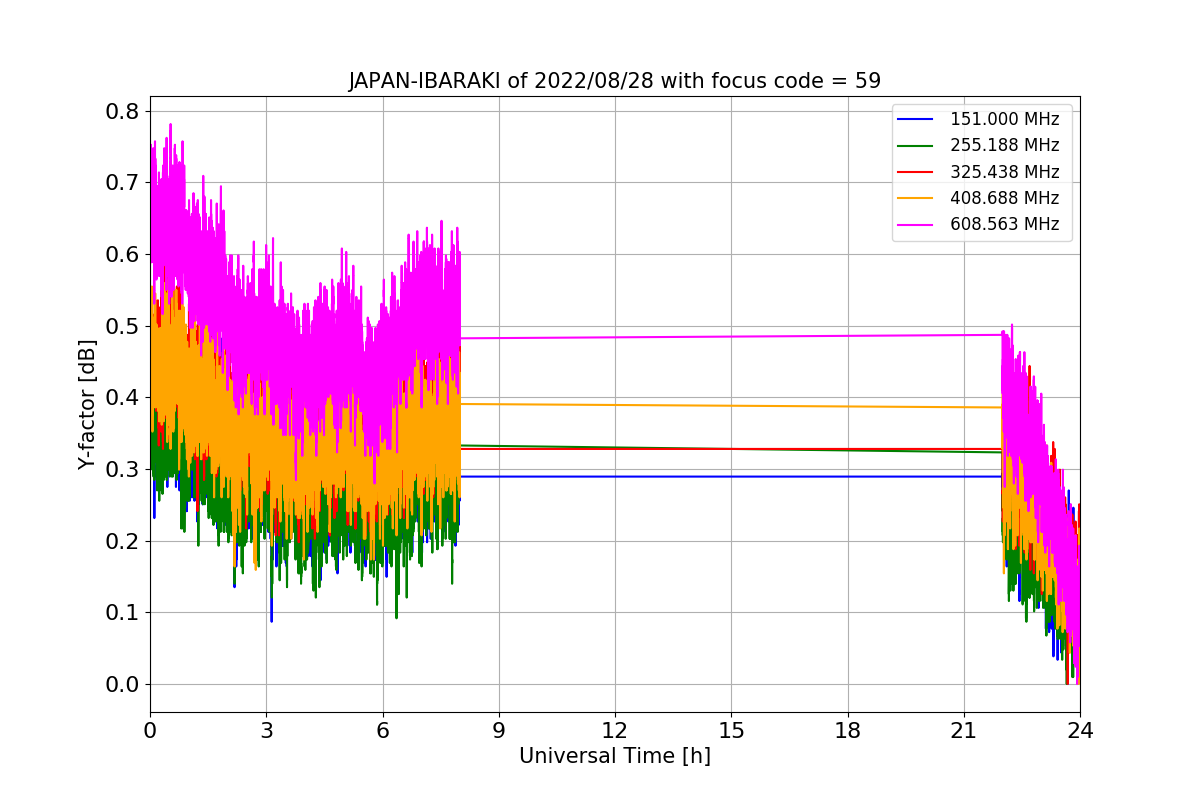The image size is (1200, 800).
Task: Click the green line swatch in the legend
Action: pyautogui.click(x=917, y=146)
